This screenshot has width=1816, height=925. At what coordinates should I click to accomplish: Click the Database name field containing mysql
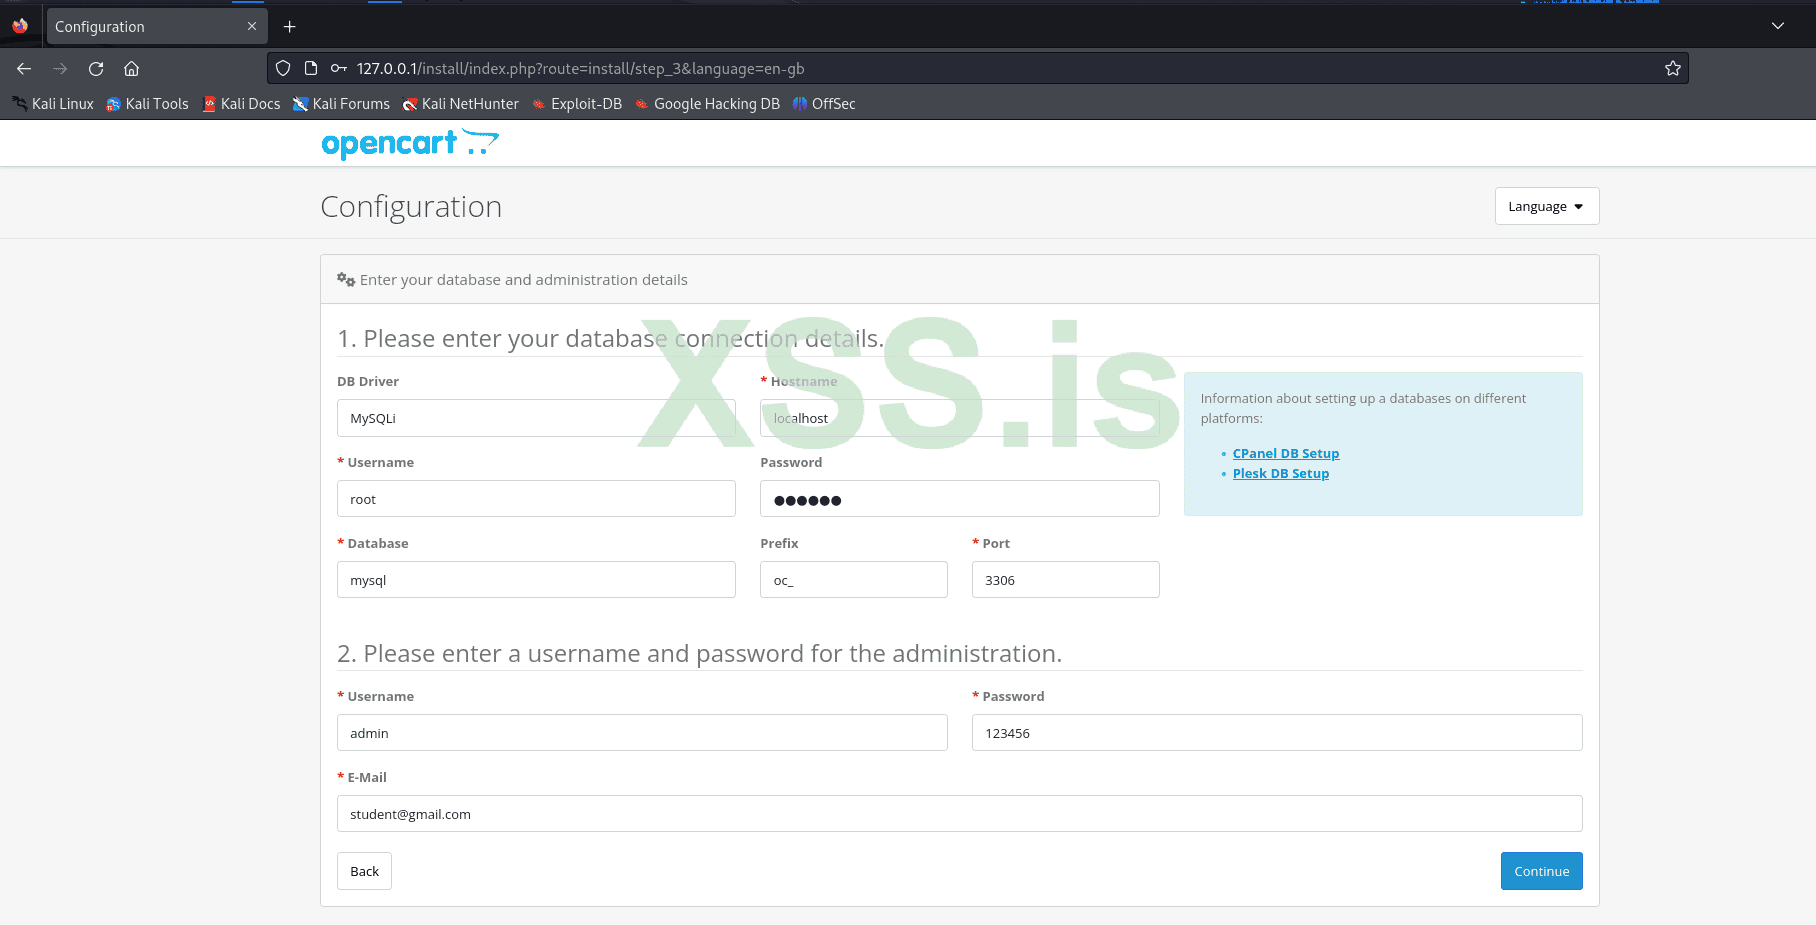point(536,580)
